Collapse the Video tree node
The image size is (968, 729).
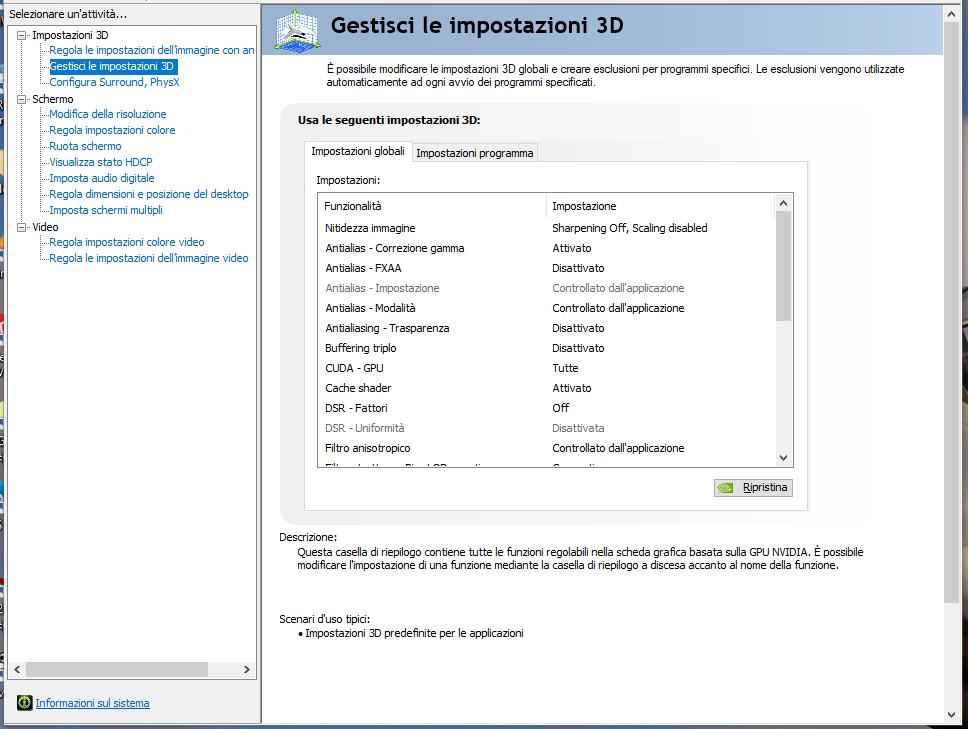coord(22,227)
